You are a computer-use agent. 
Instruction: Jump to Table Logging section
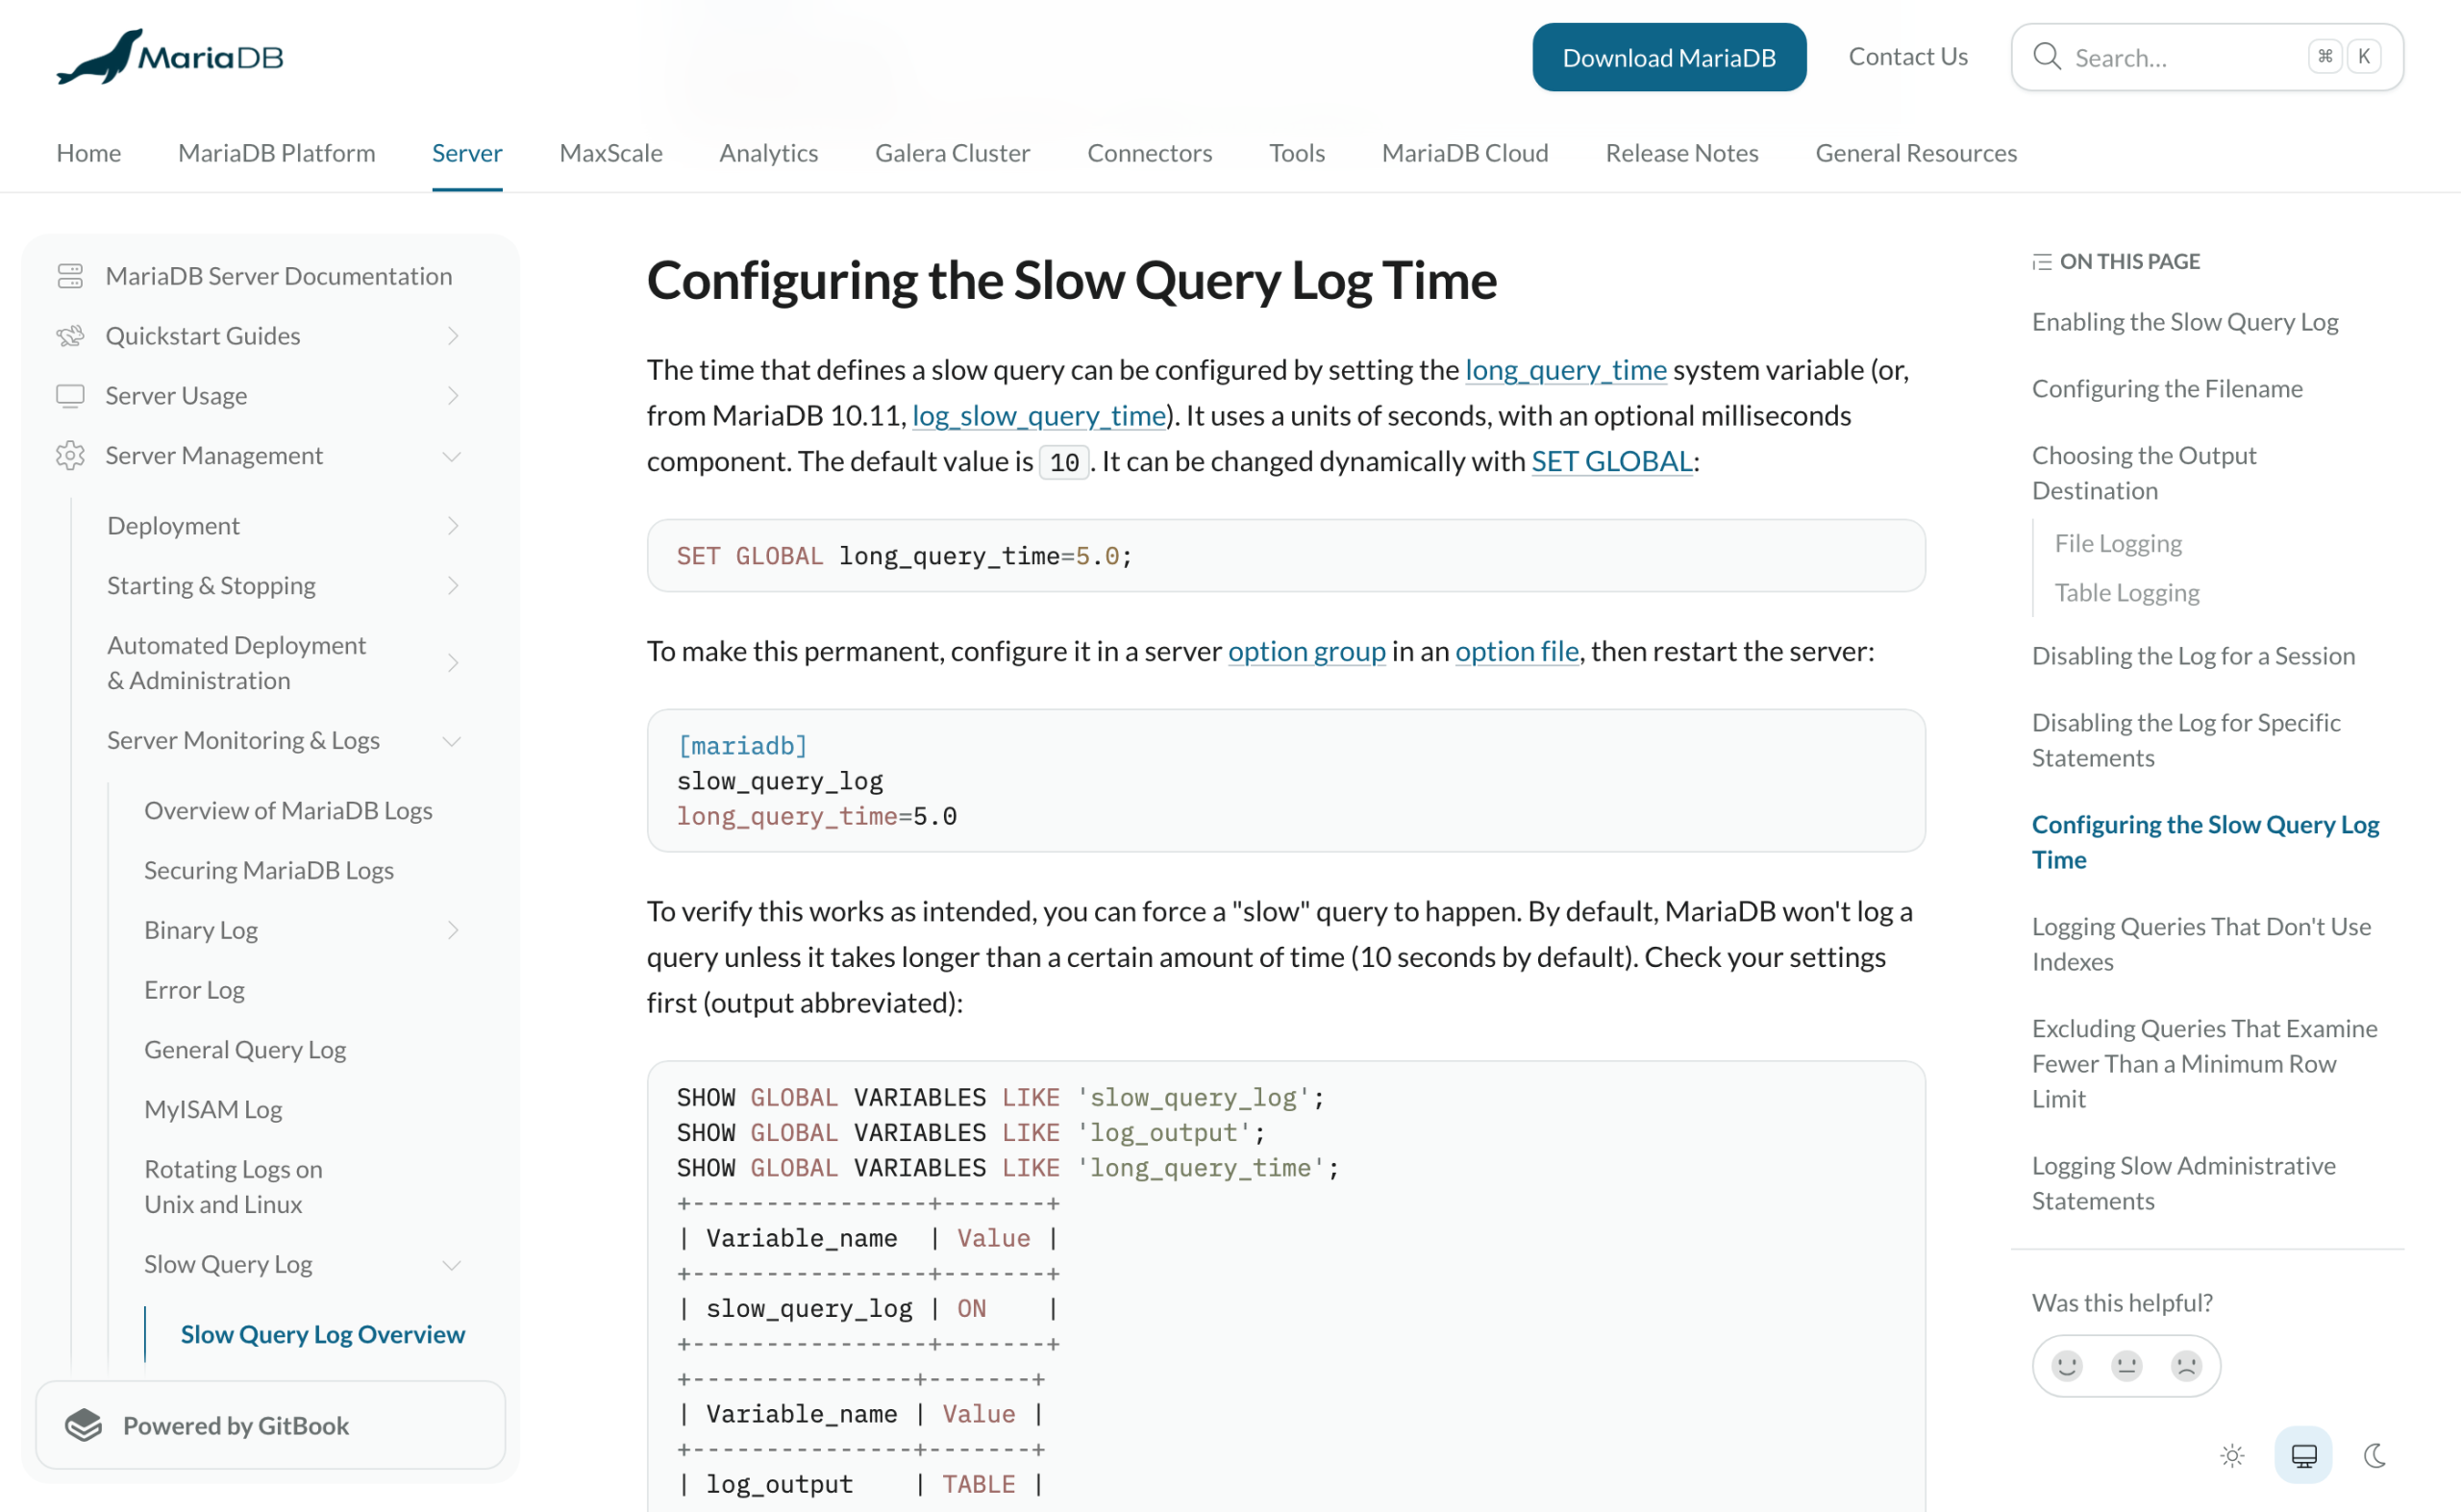click(x=2127, y=593)
